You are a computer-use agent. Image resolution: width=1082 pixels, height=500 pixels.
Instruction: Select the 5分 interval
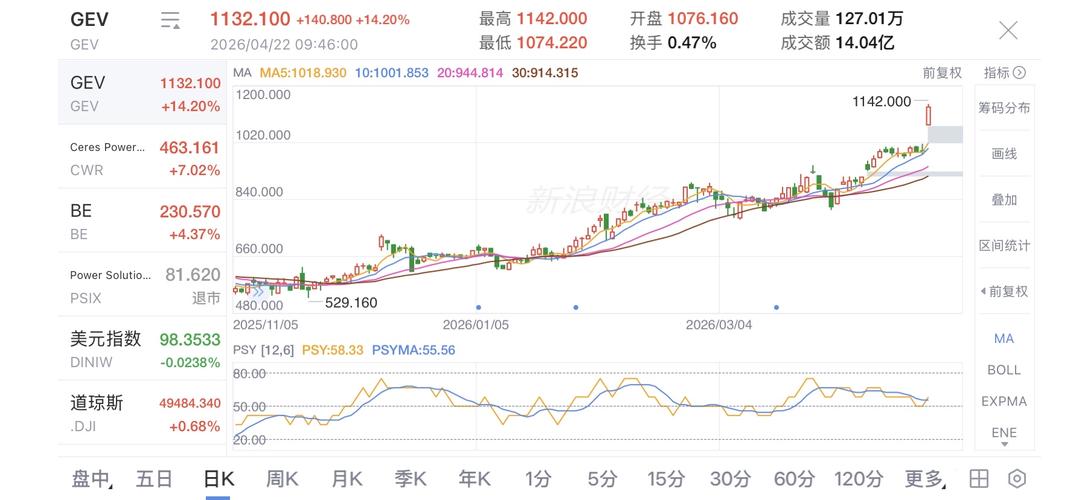point(602,478)
